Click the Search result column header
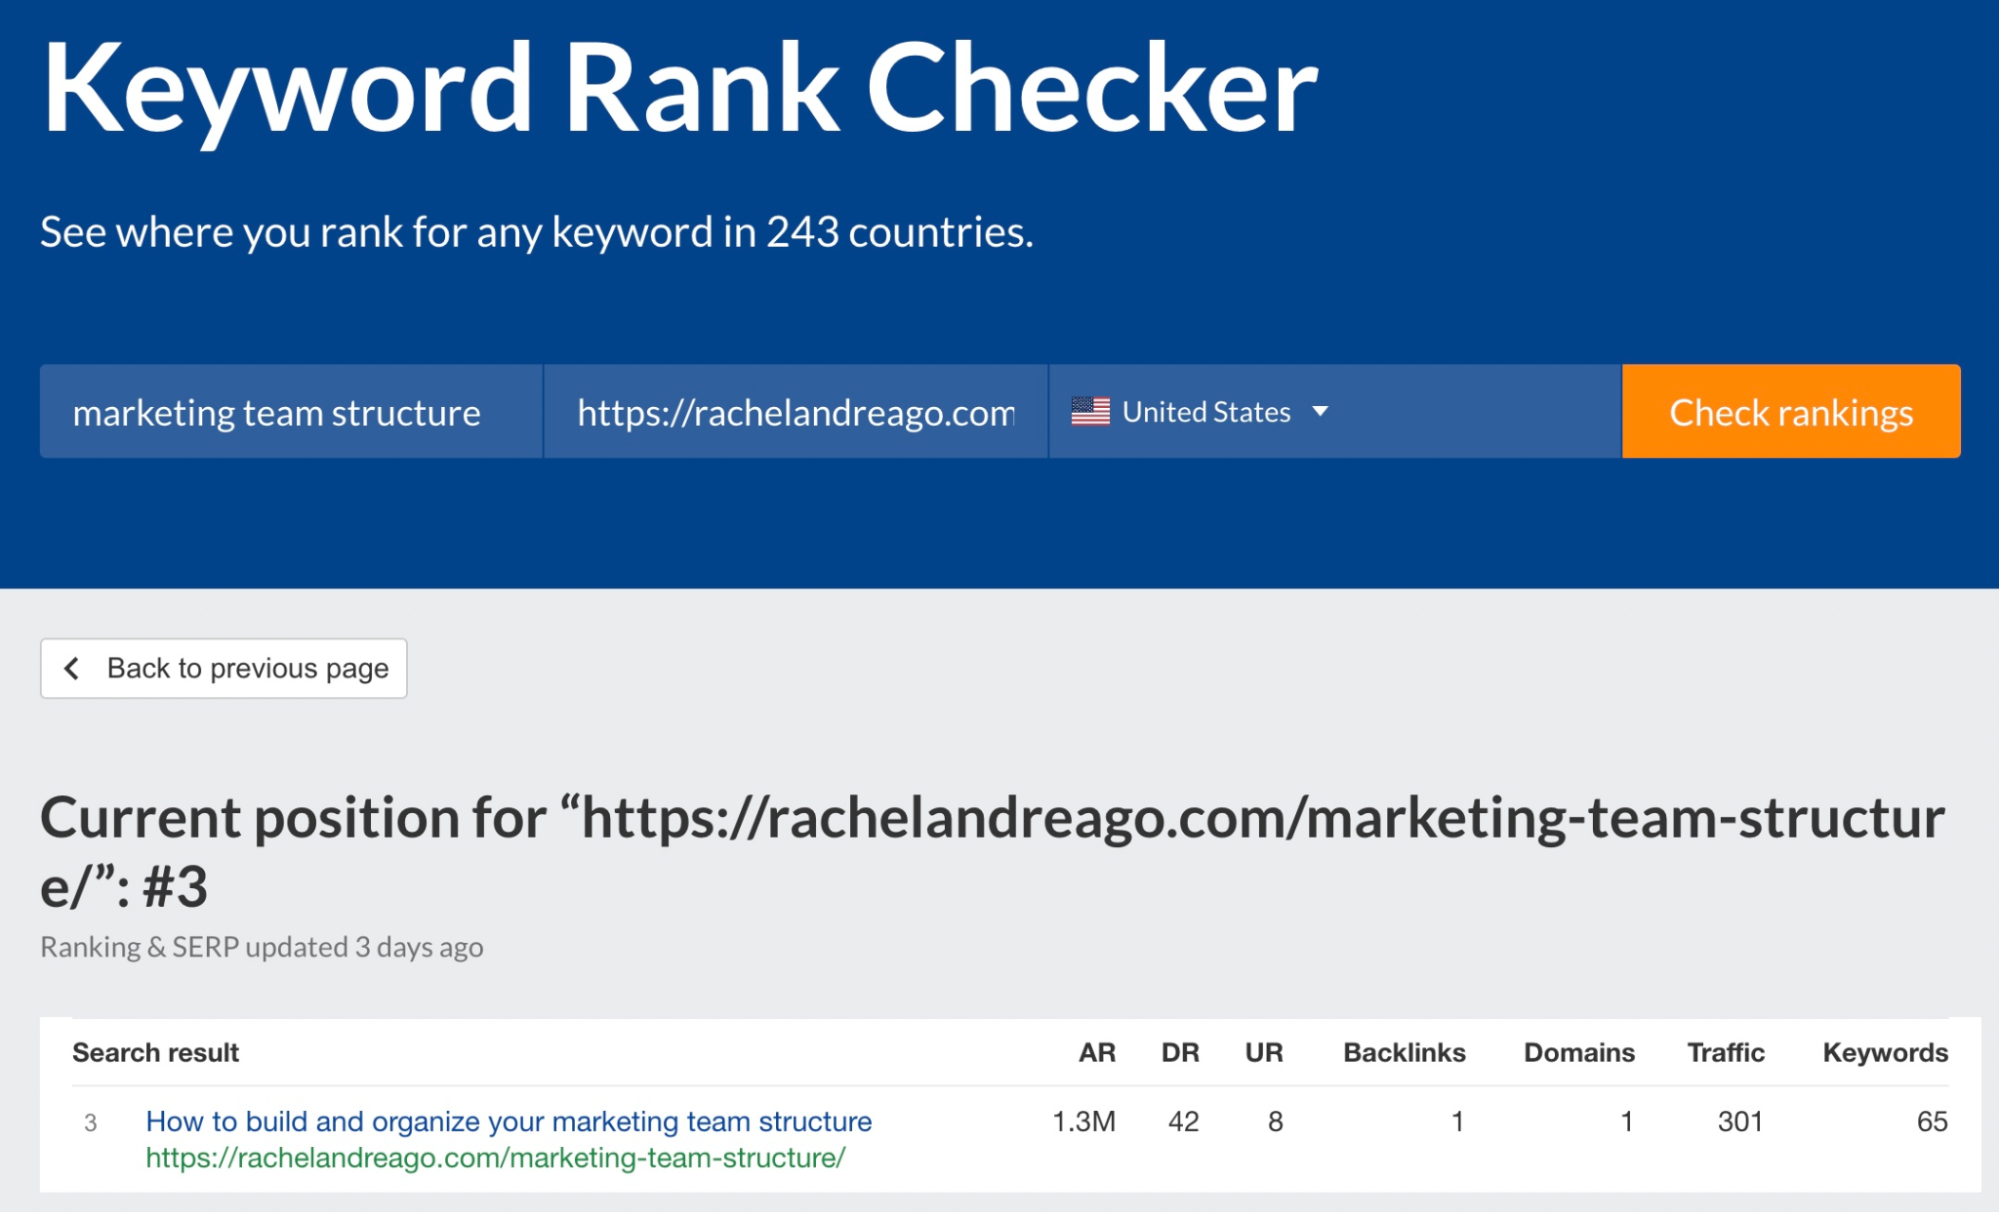 (x=156, y=1052)
